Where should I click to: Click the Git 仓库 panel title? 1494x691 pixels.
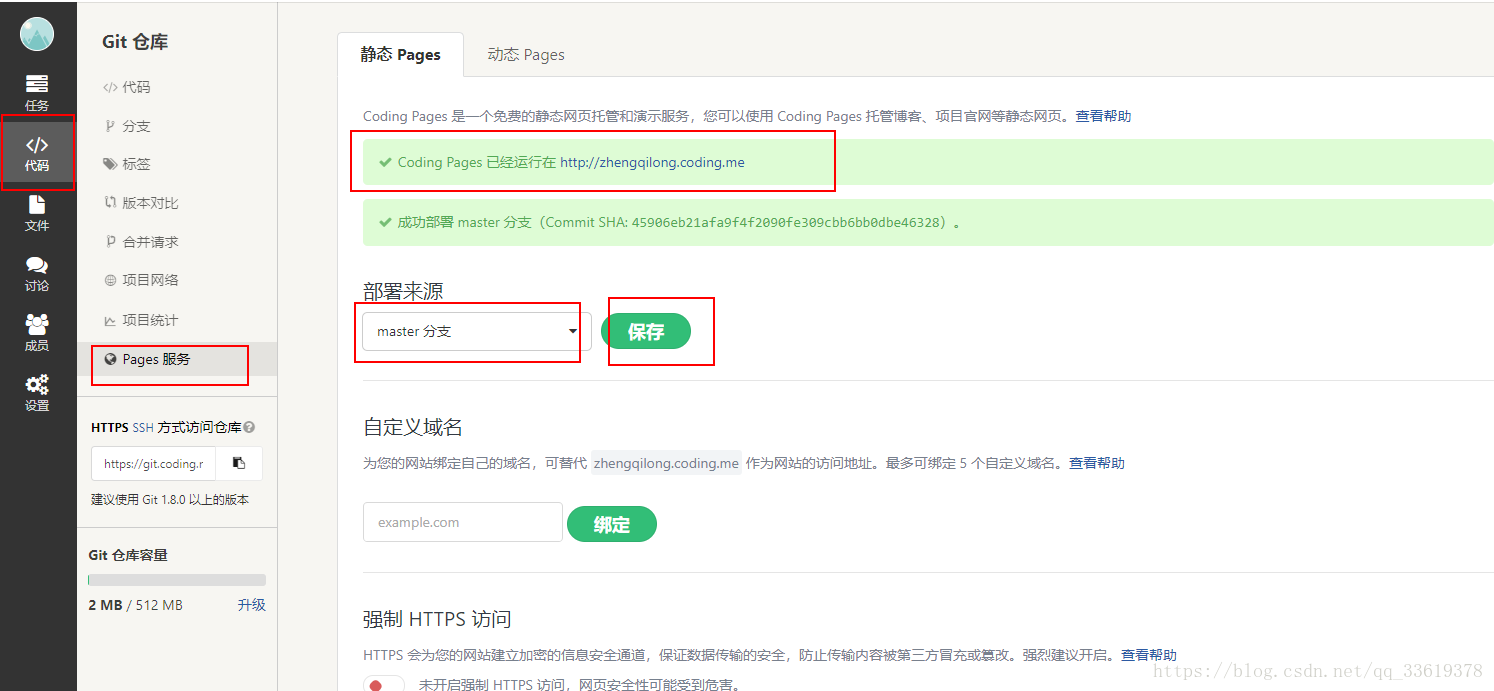135,42
